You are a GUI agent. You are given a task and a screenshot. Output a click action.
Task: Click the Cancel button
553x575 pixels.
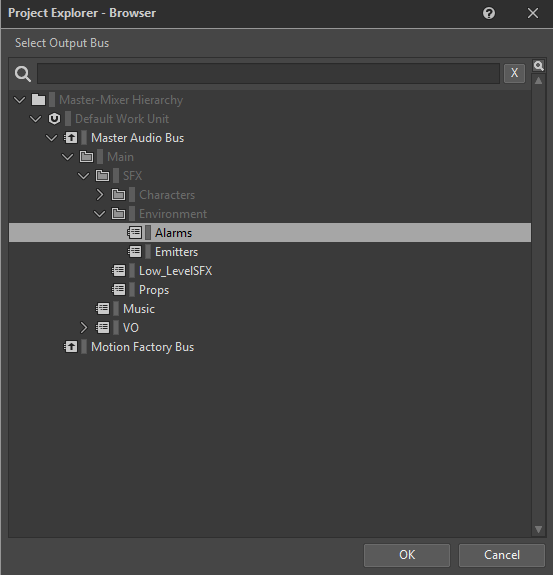coord(502,555)
